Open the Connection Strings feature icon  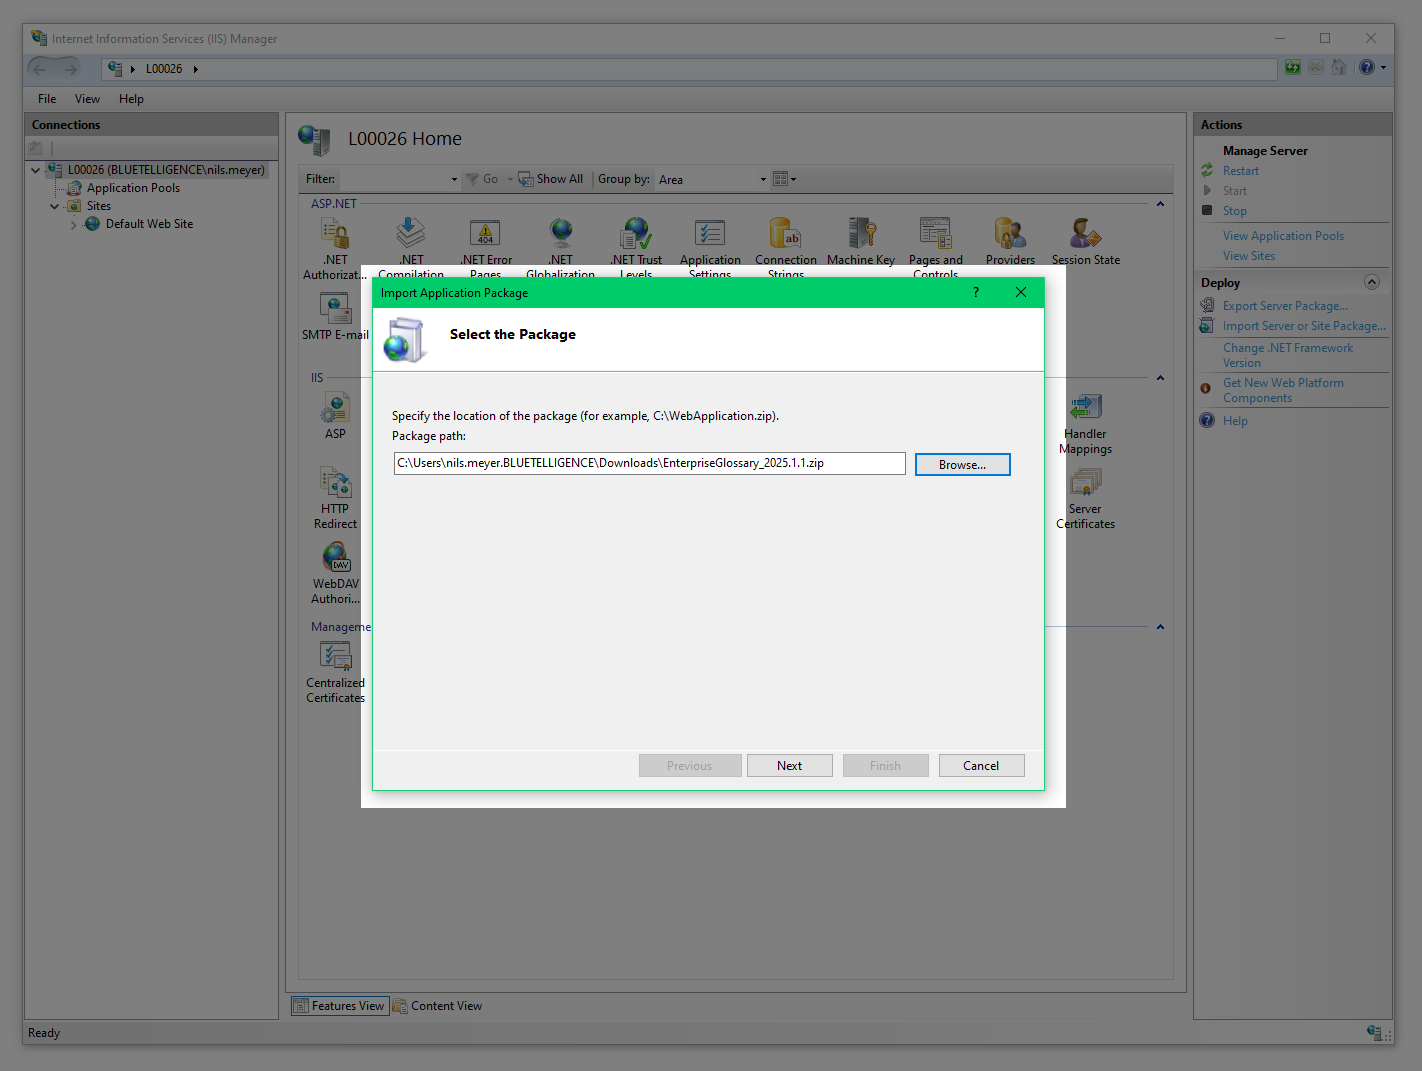(x=785, y=241)
